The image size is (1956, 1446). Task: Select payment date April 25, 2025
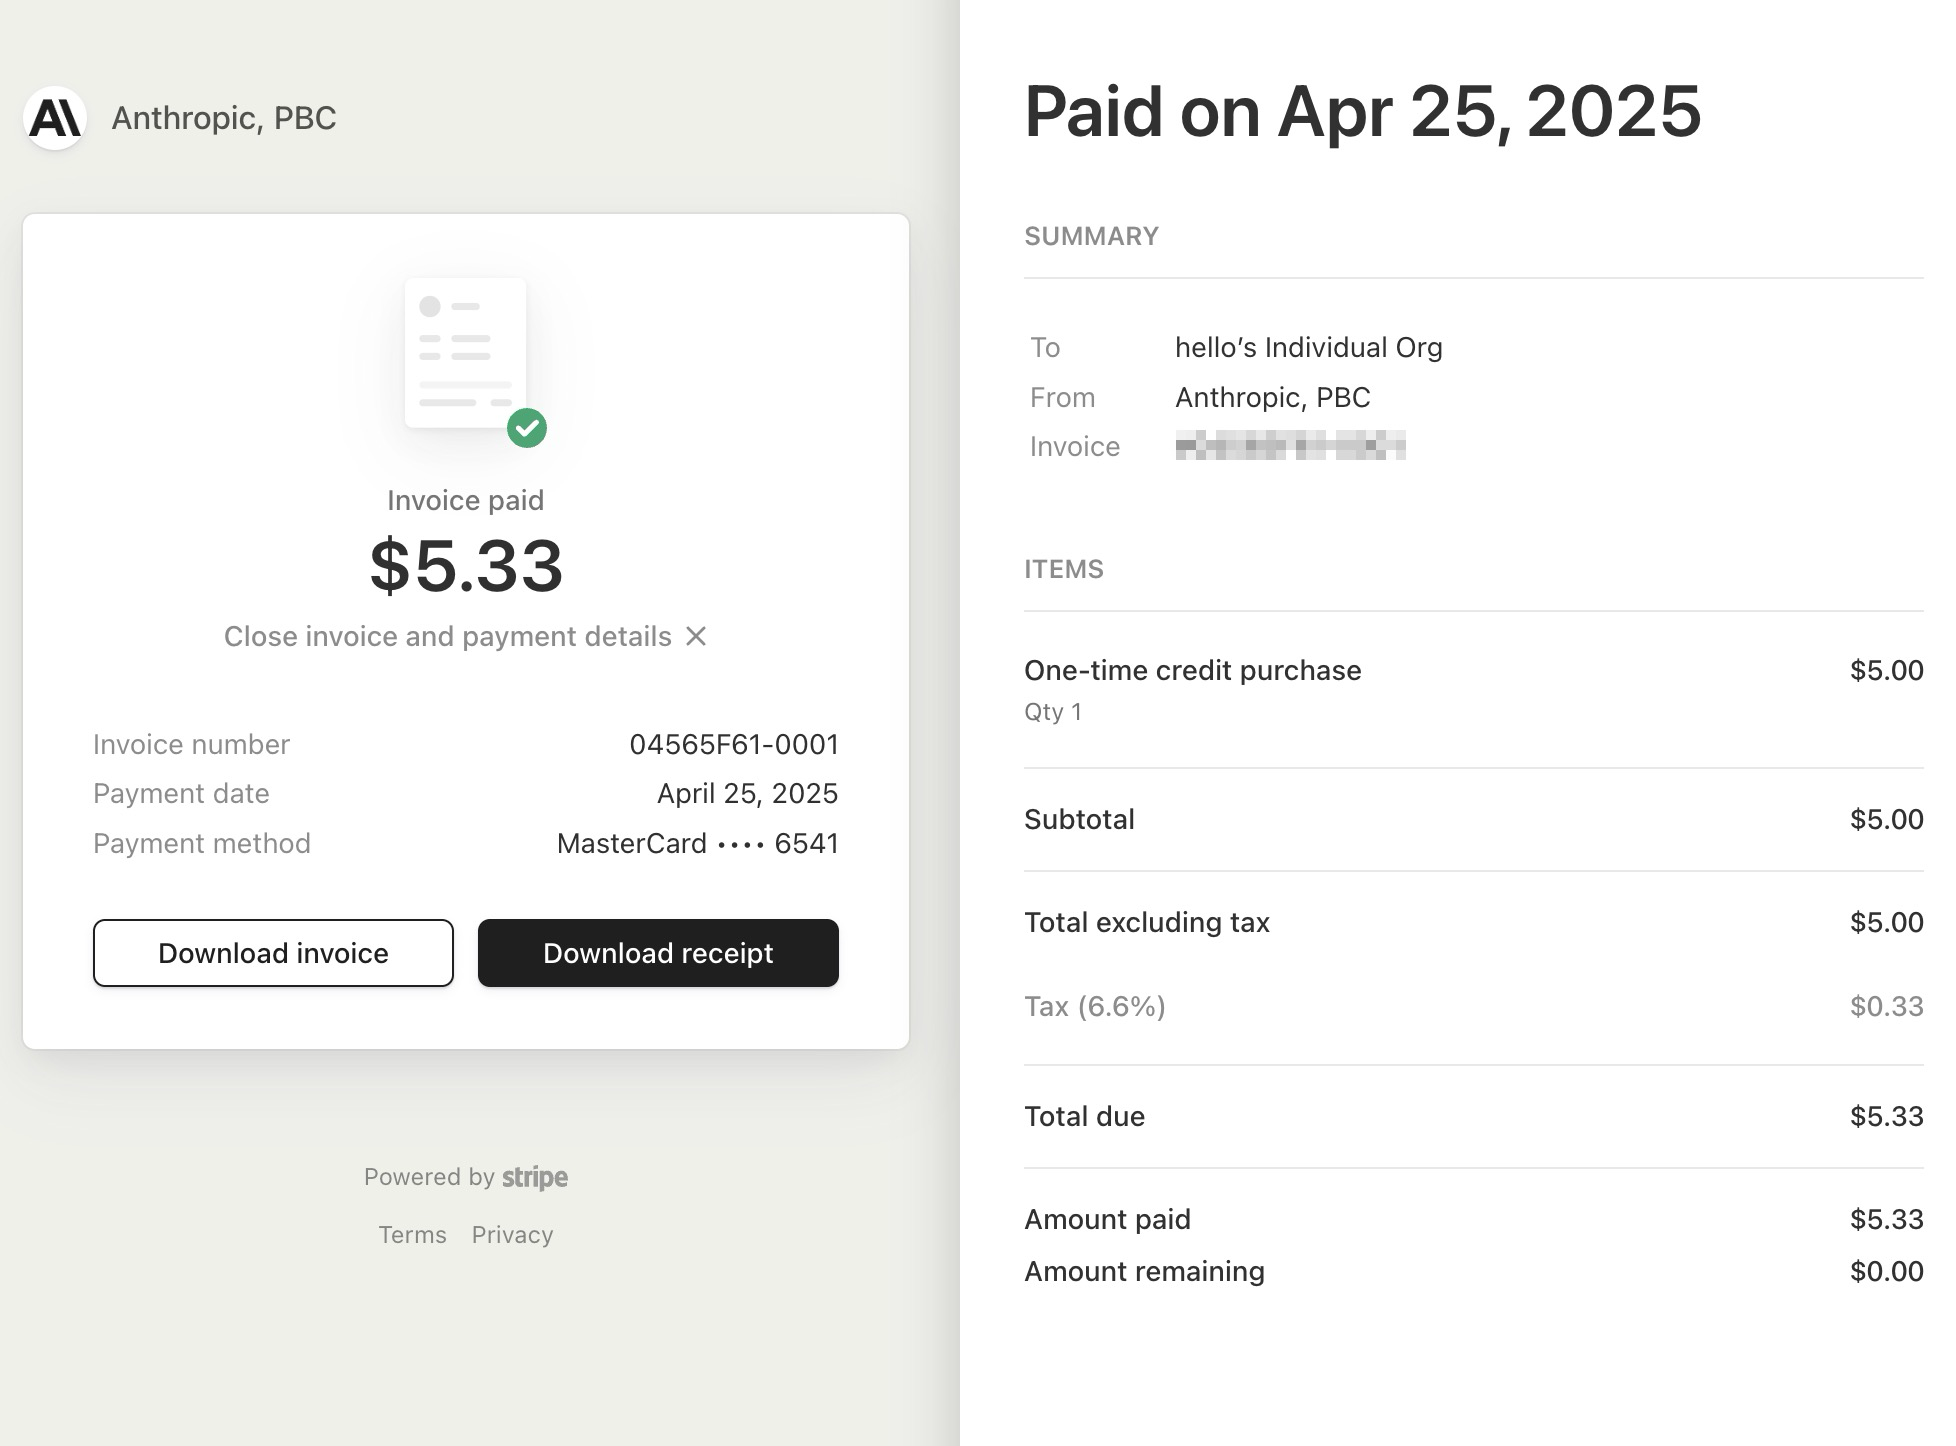[748, 793]
